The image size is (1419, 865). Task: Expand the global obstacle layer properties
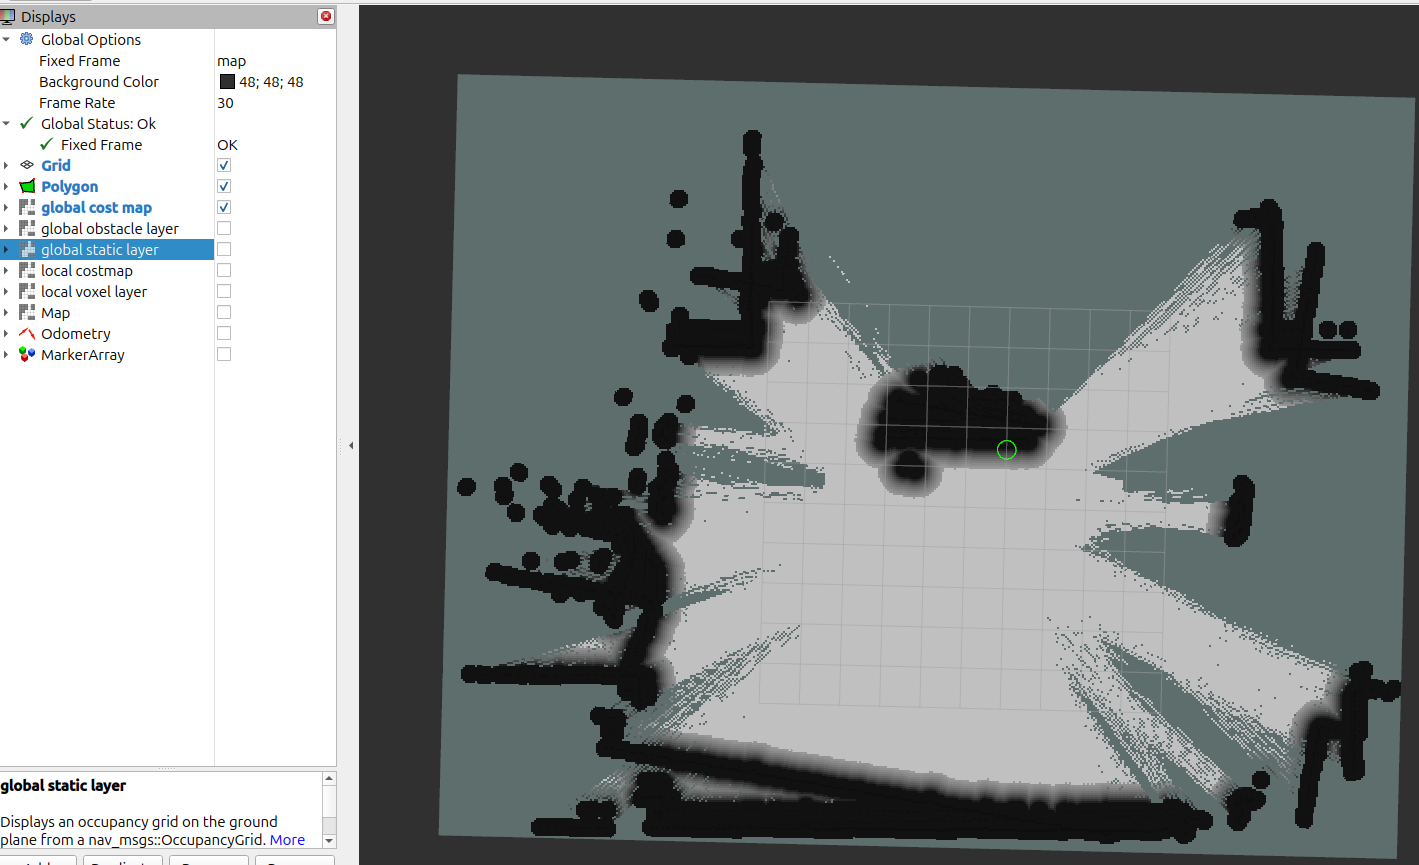point(6,228)
